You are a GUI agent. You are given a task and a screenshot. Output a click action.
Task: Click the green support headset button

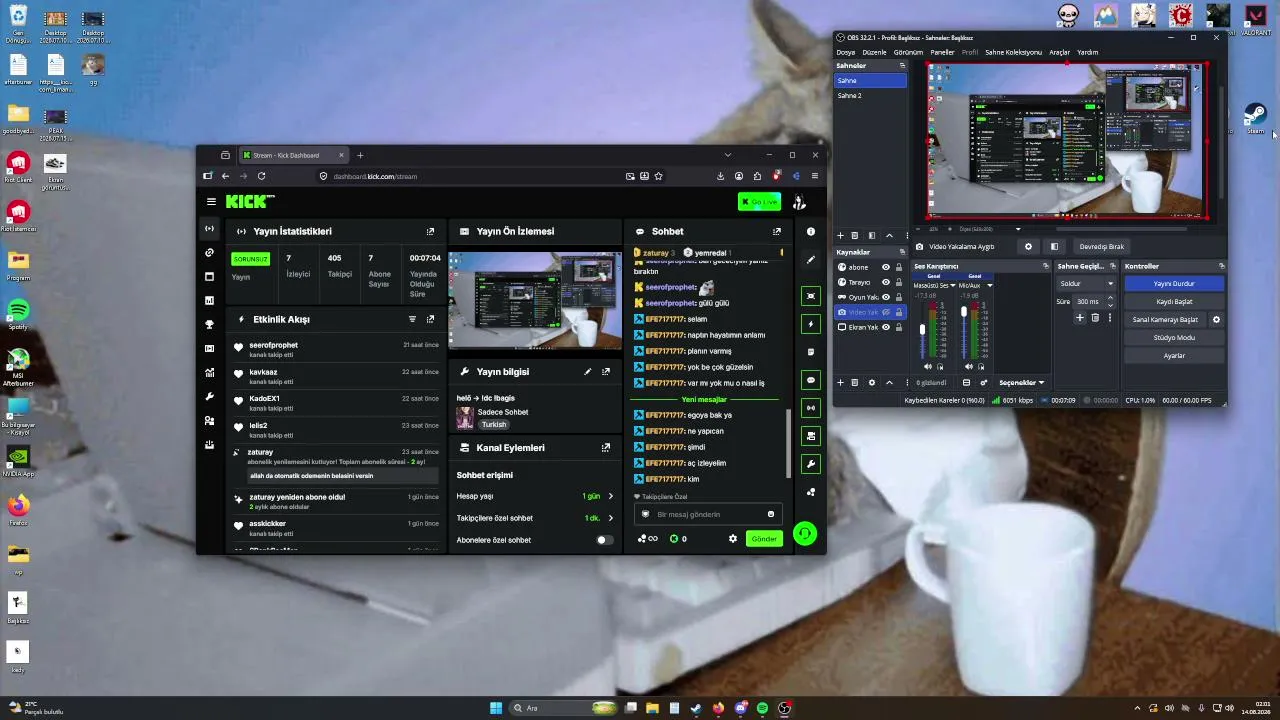click(805, 534)
